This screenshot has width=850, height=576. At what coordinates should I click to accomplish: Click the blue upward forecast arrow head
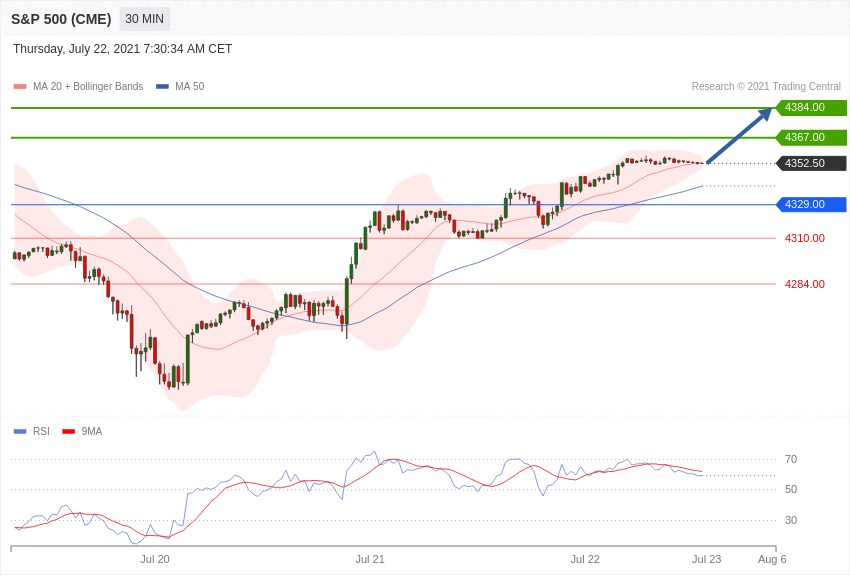click(x=765, y=114)
